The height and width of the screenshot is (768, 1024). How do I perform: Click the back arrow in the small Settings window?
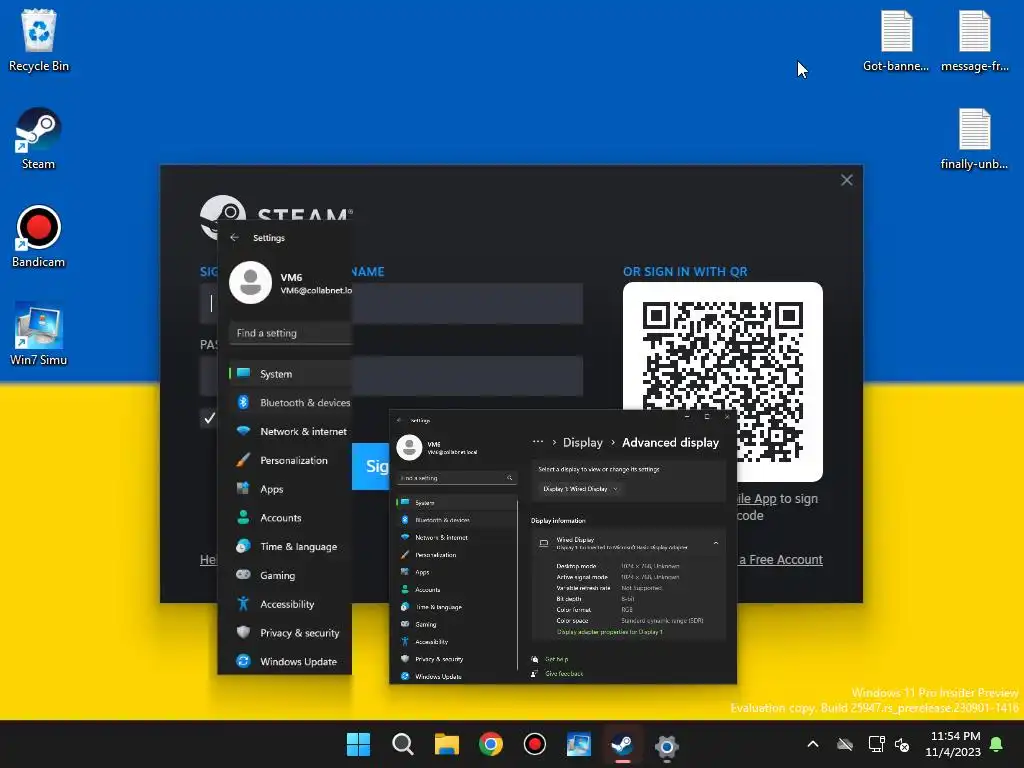399,421
